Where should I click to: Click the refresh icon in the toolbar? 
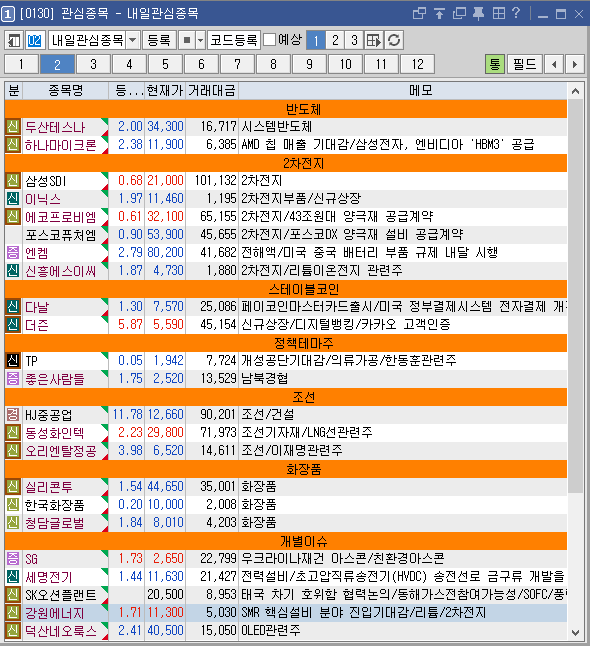click(394, 40)
